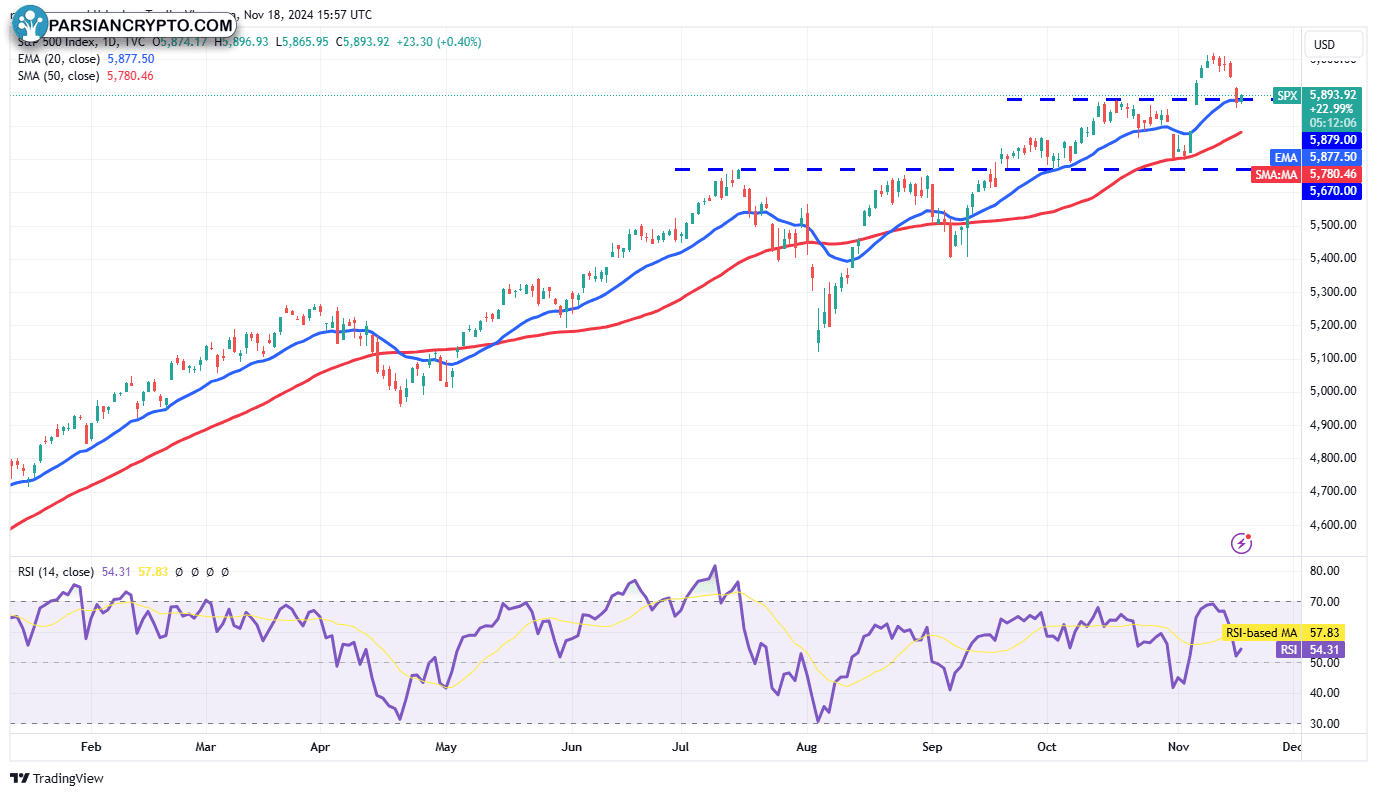This screenshot has height=796, width=1377.
Task: Click the Nov 18, 2024 15:57 UTC timestamp
Action: pyautogui.click(x=308, y=16)
